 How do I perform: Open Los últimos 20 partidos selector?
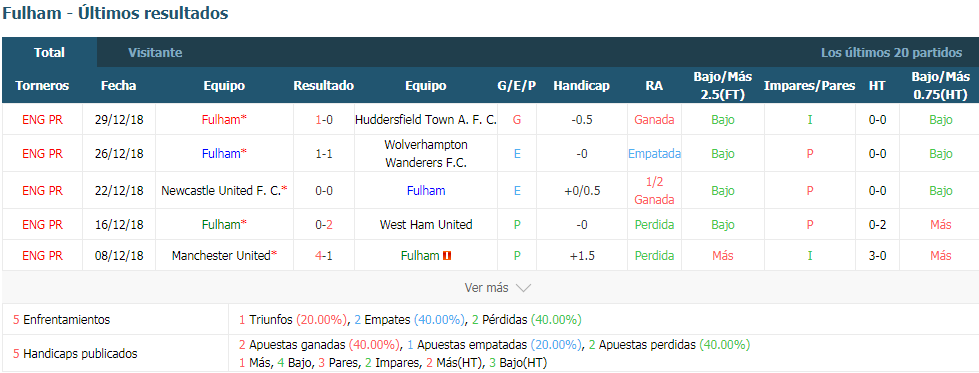(892, 52)
